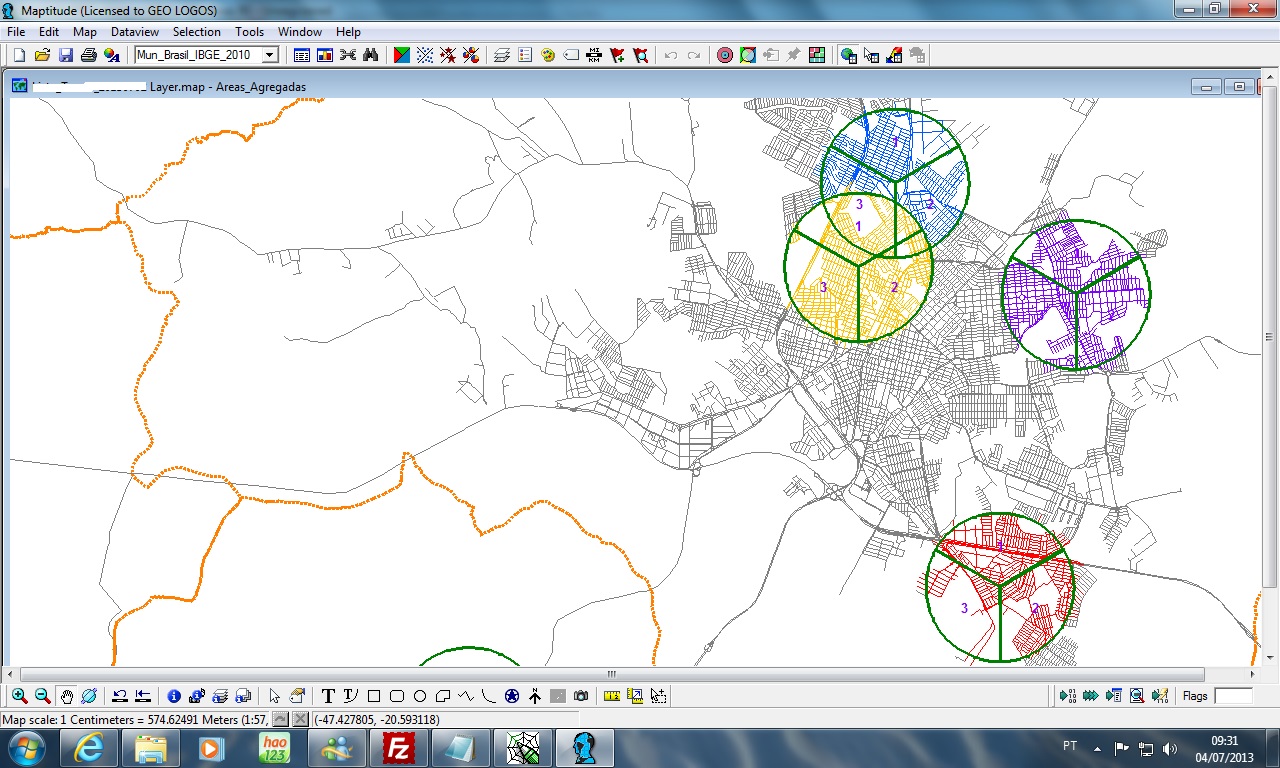Click the PT language indicator in taskbar
The width and height of the screenshot is (1280, 768).
coord(1069,747)
